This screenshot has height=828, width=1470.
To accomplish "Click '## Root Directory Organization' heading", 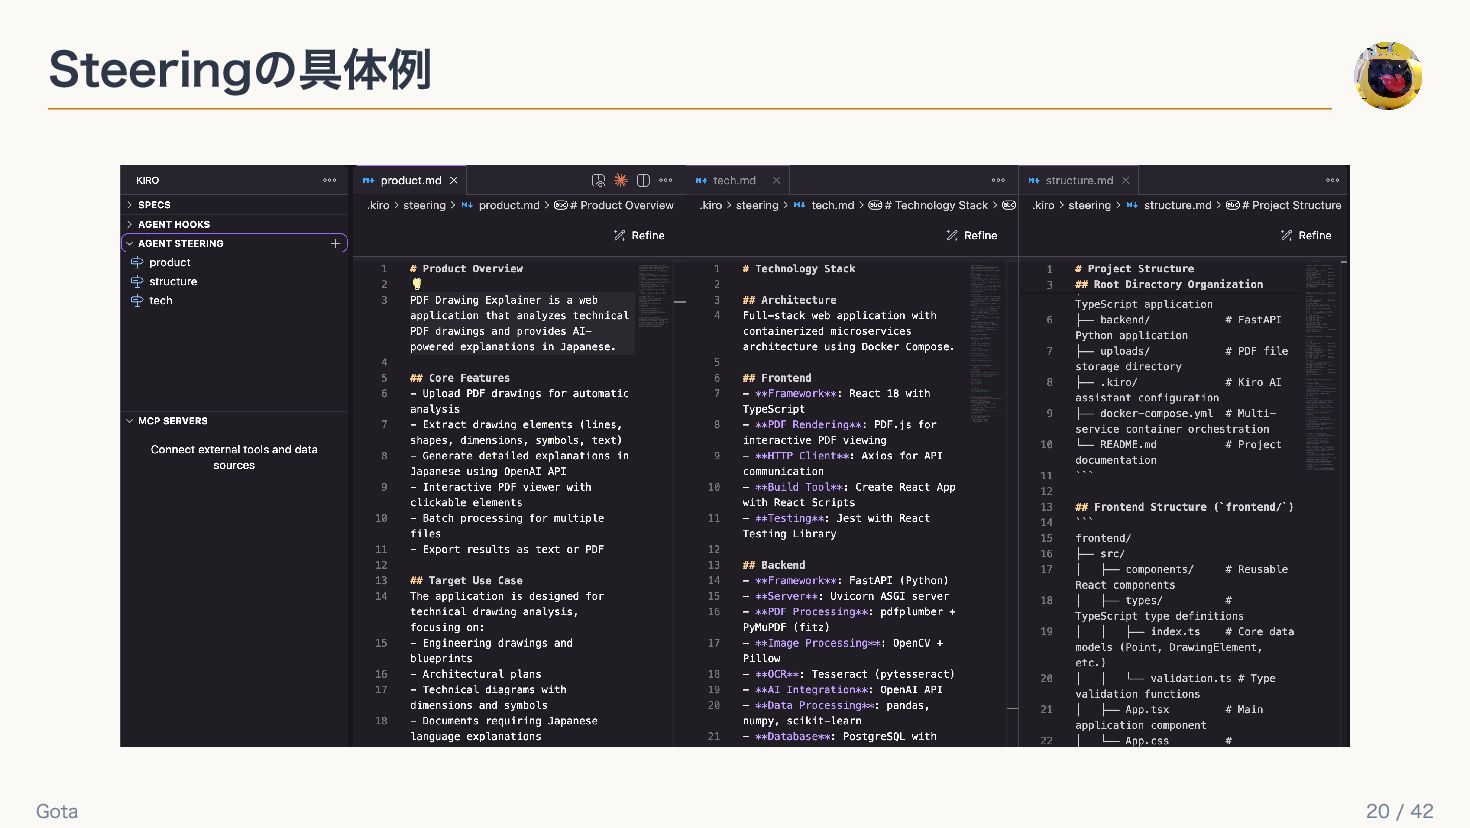I will pyautogui.click(x=1169, y=285).
